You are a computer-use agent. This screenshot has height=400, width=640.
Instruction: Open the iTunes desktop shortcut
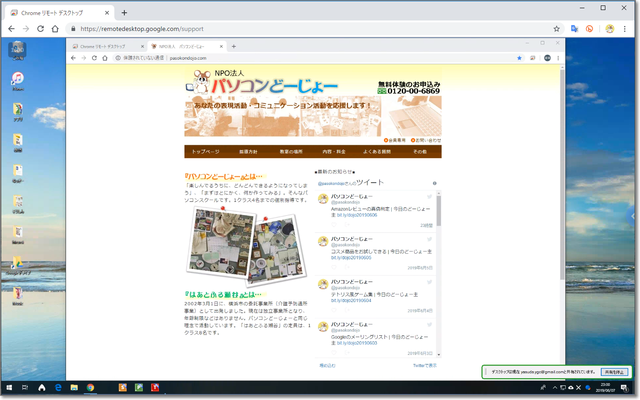[18, 80]
